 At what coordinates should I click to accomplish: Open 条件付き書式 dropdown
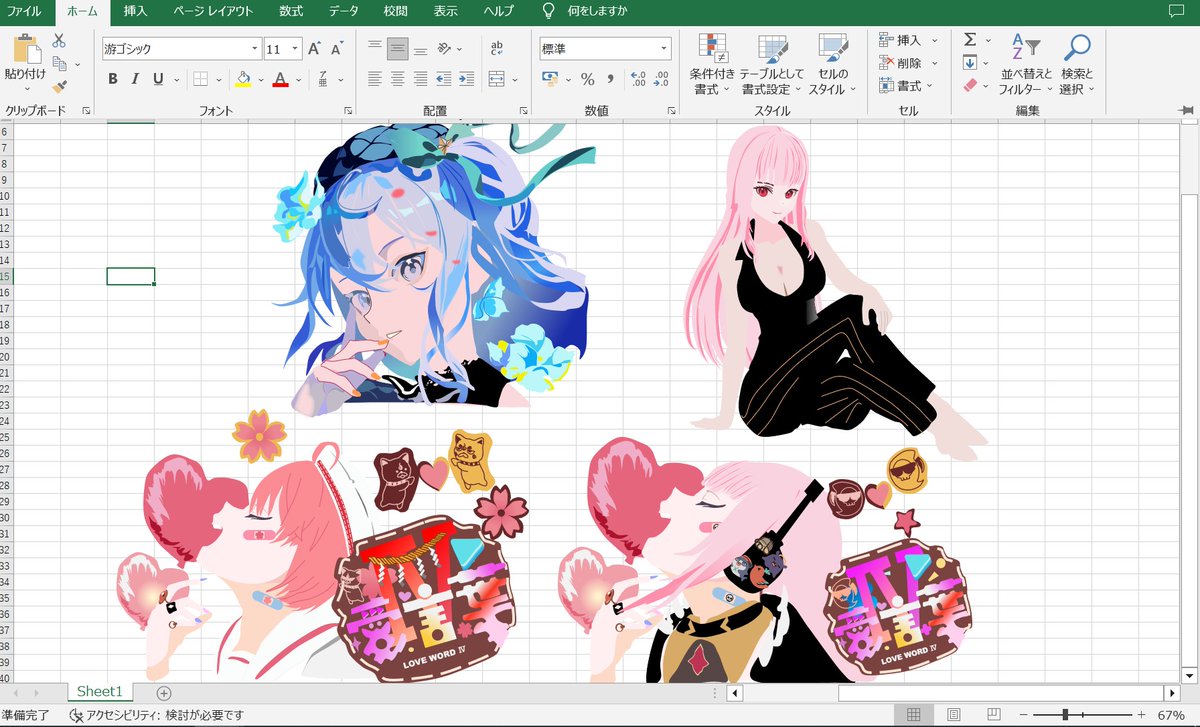(x=712, y=64)
